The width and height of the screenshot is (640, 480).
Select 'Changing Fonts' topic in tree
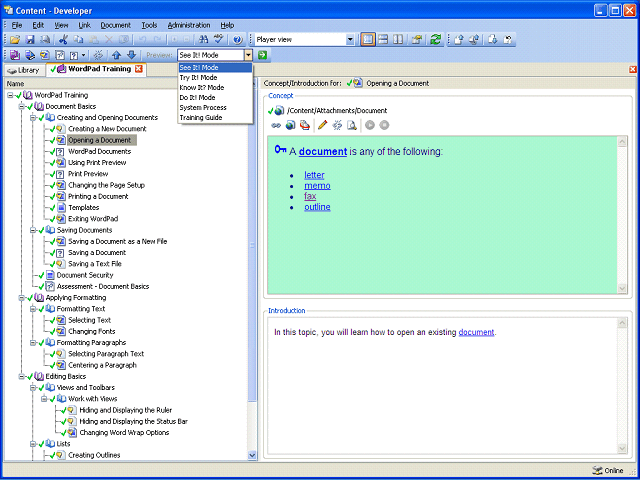pyautogui.click(x=91, y=331)
